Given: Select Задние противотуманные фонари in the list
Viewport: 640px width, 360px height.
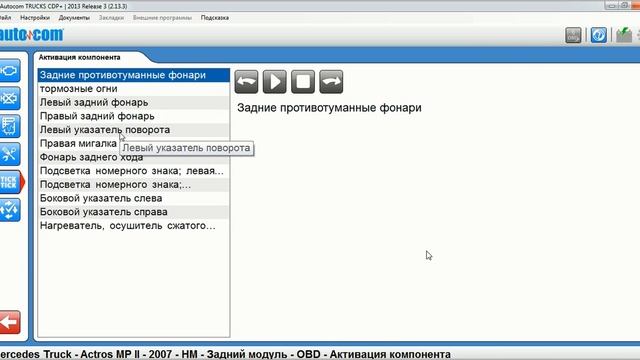Looking at the screenshot, I should (133, 75).
